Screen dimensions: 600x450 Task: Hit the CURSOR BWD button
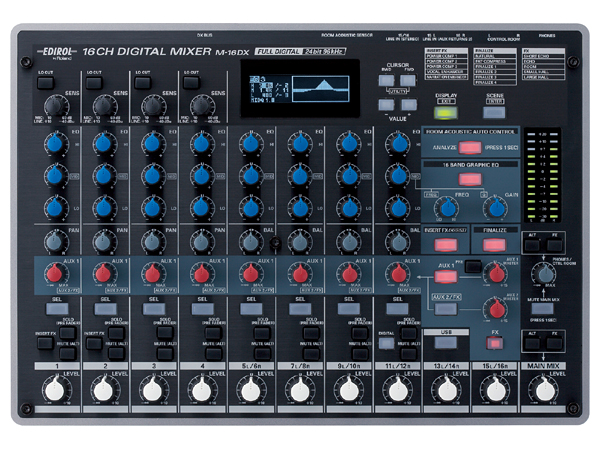coord(386,80)
